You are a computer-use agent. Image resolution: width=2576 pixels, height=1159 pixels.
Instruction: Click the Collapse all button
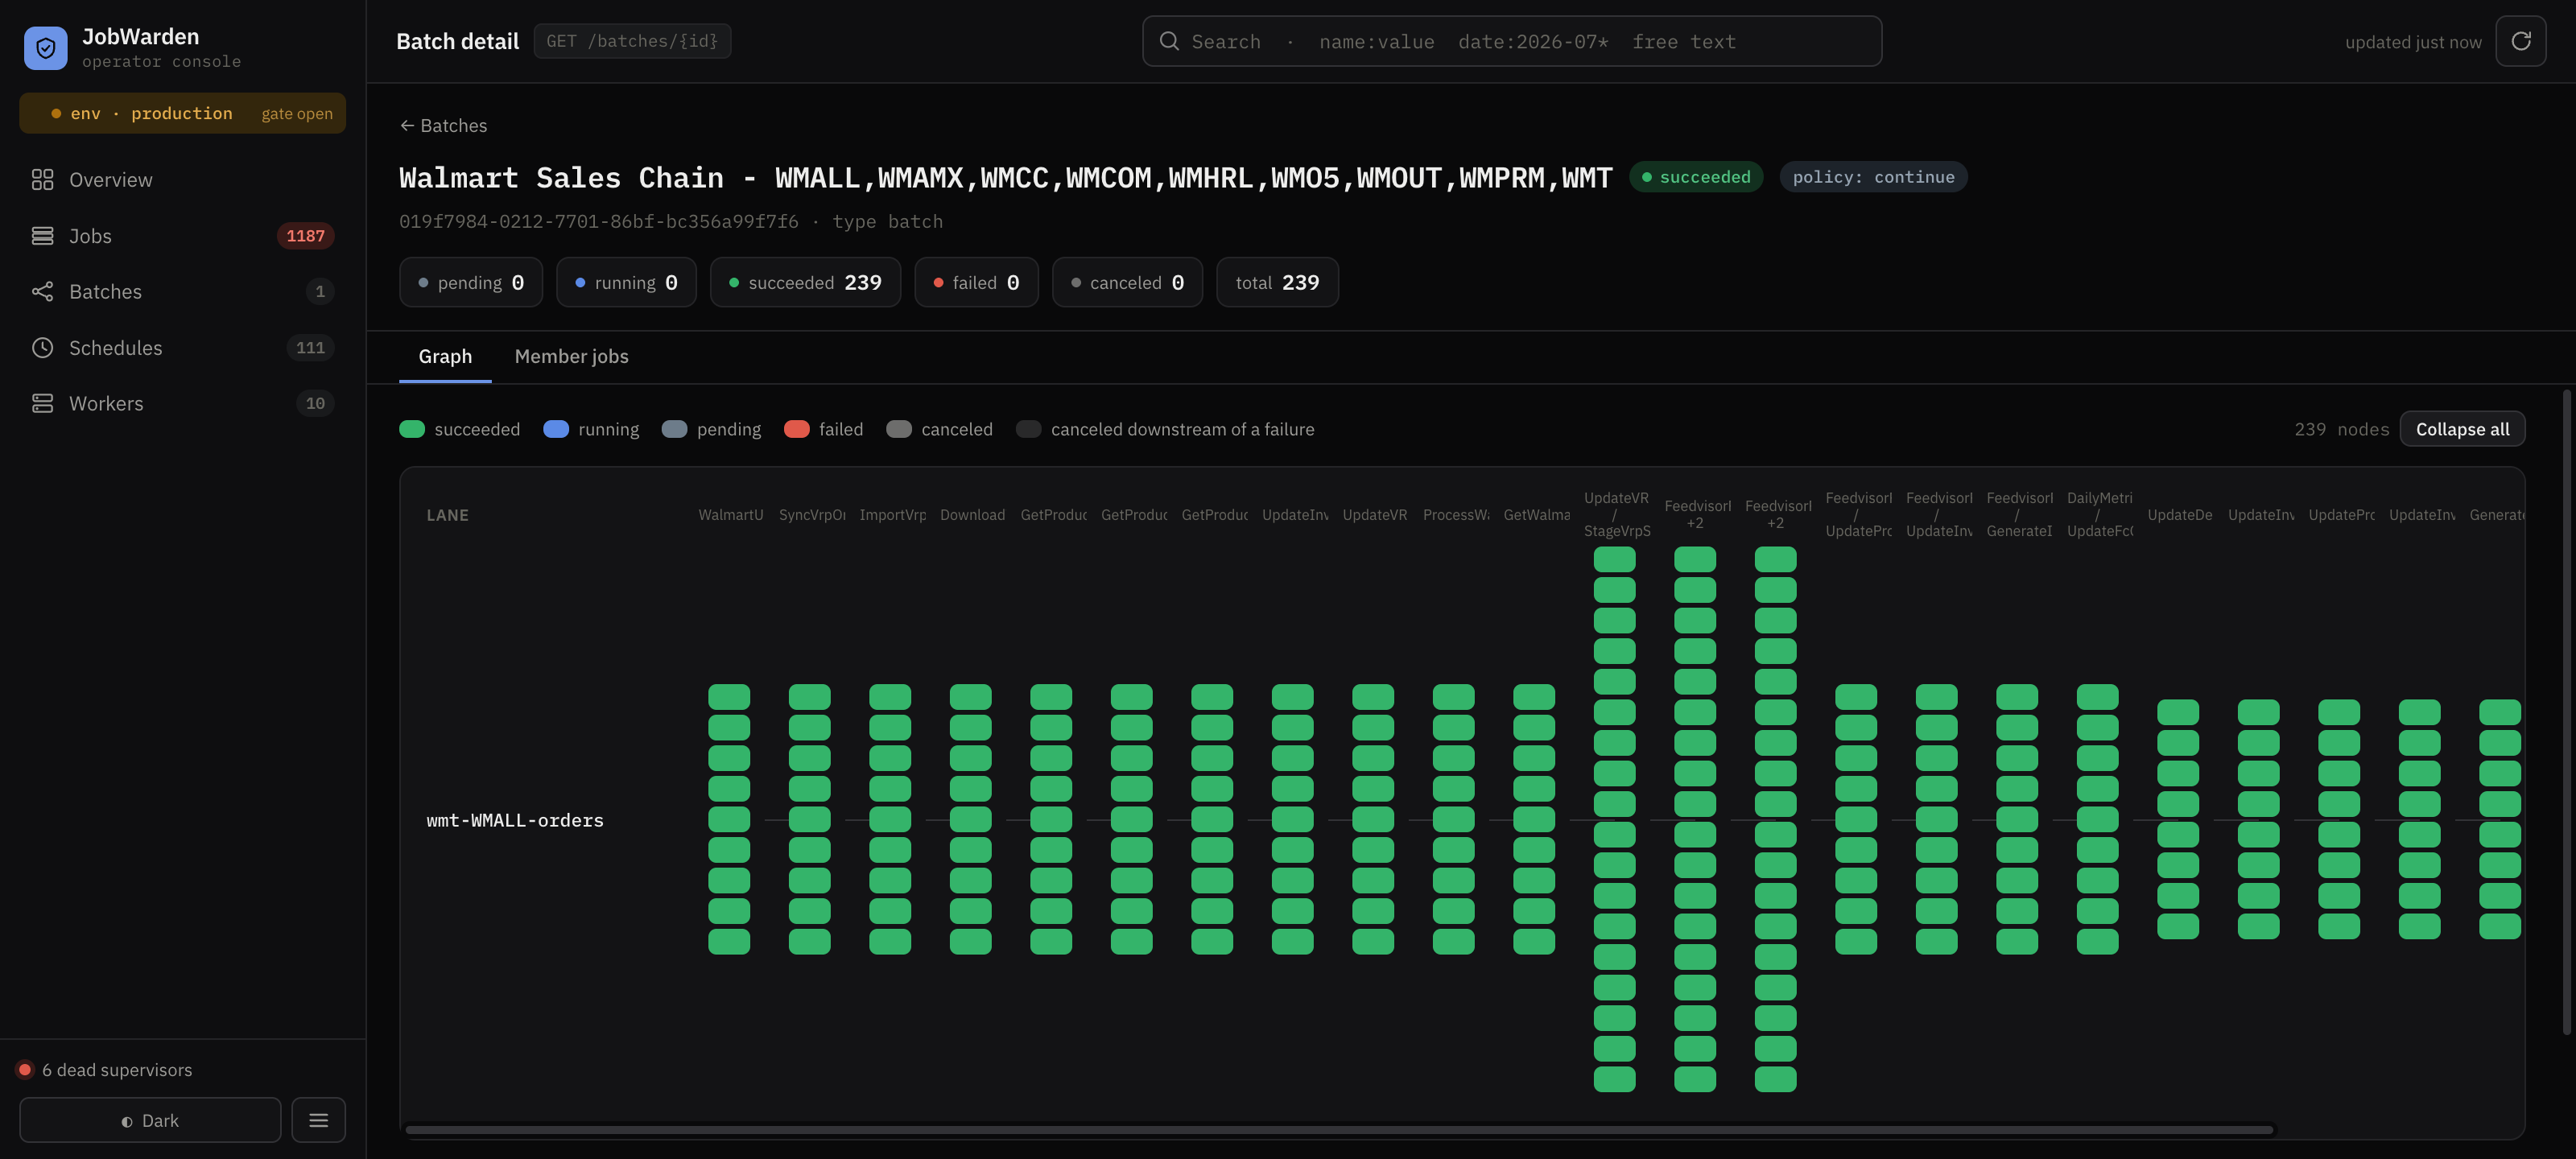[x=2462, y=429]
